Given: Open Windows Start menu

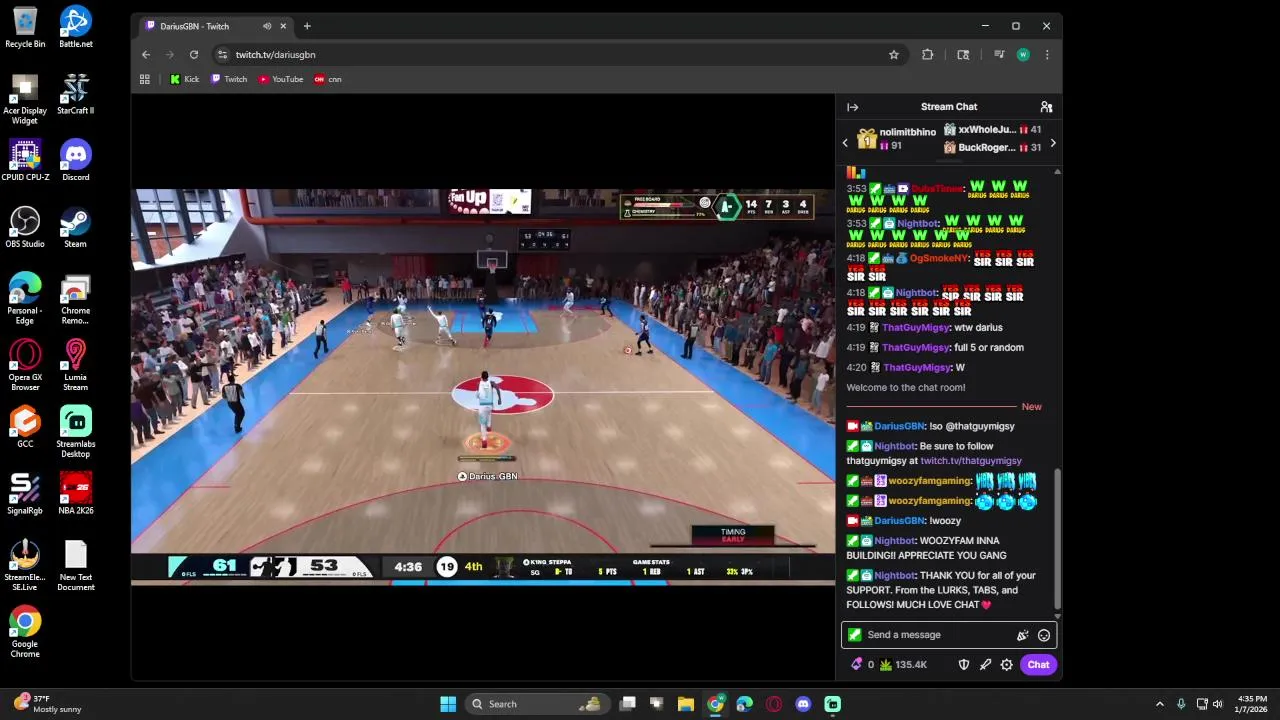Looking at the screenshot, I should point(448,704).
